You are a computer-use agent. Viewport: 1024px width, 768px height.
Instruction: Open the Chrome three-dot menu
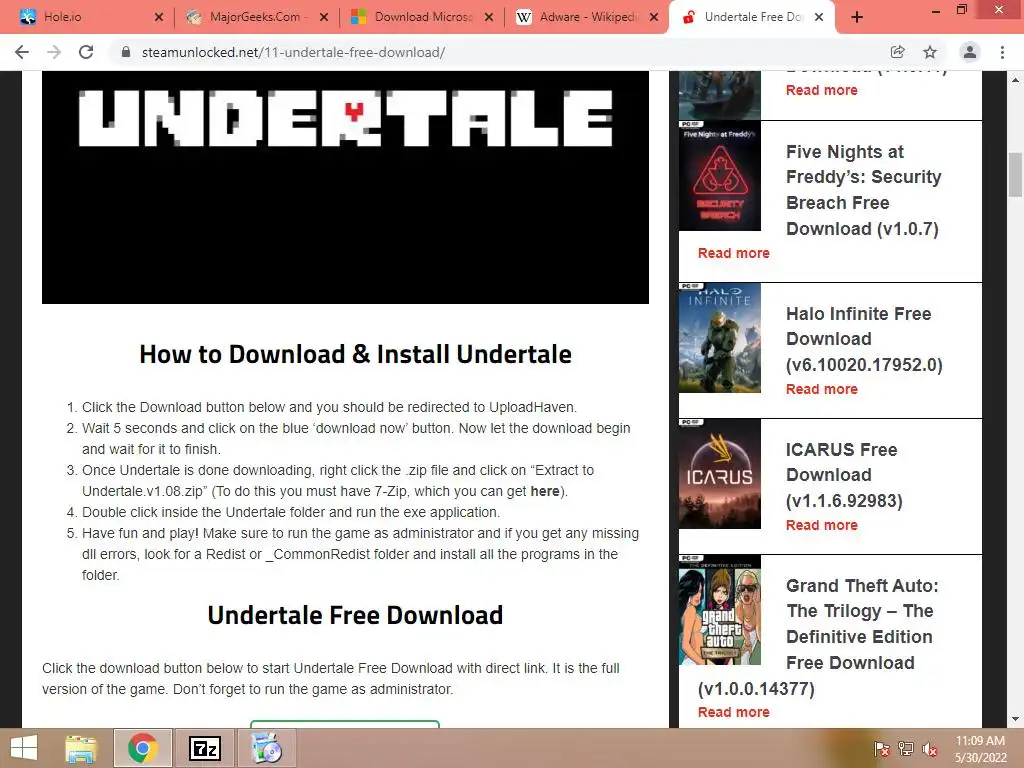[x=1002, y=52]
